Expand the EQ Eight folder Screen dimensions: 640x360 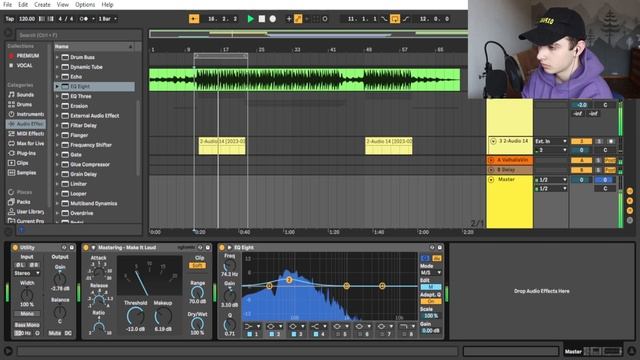point(57,87)
